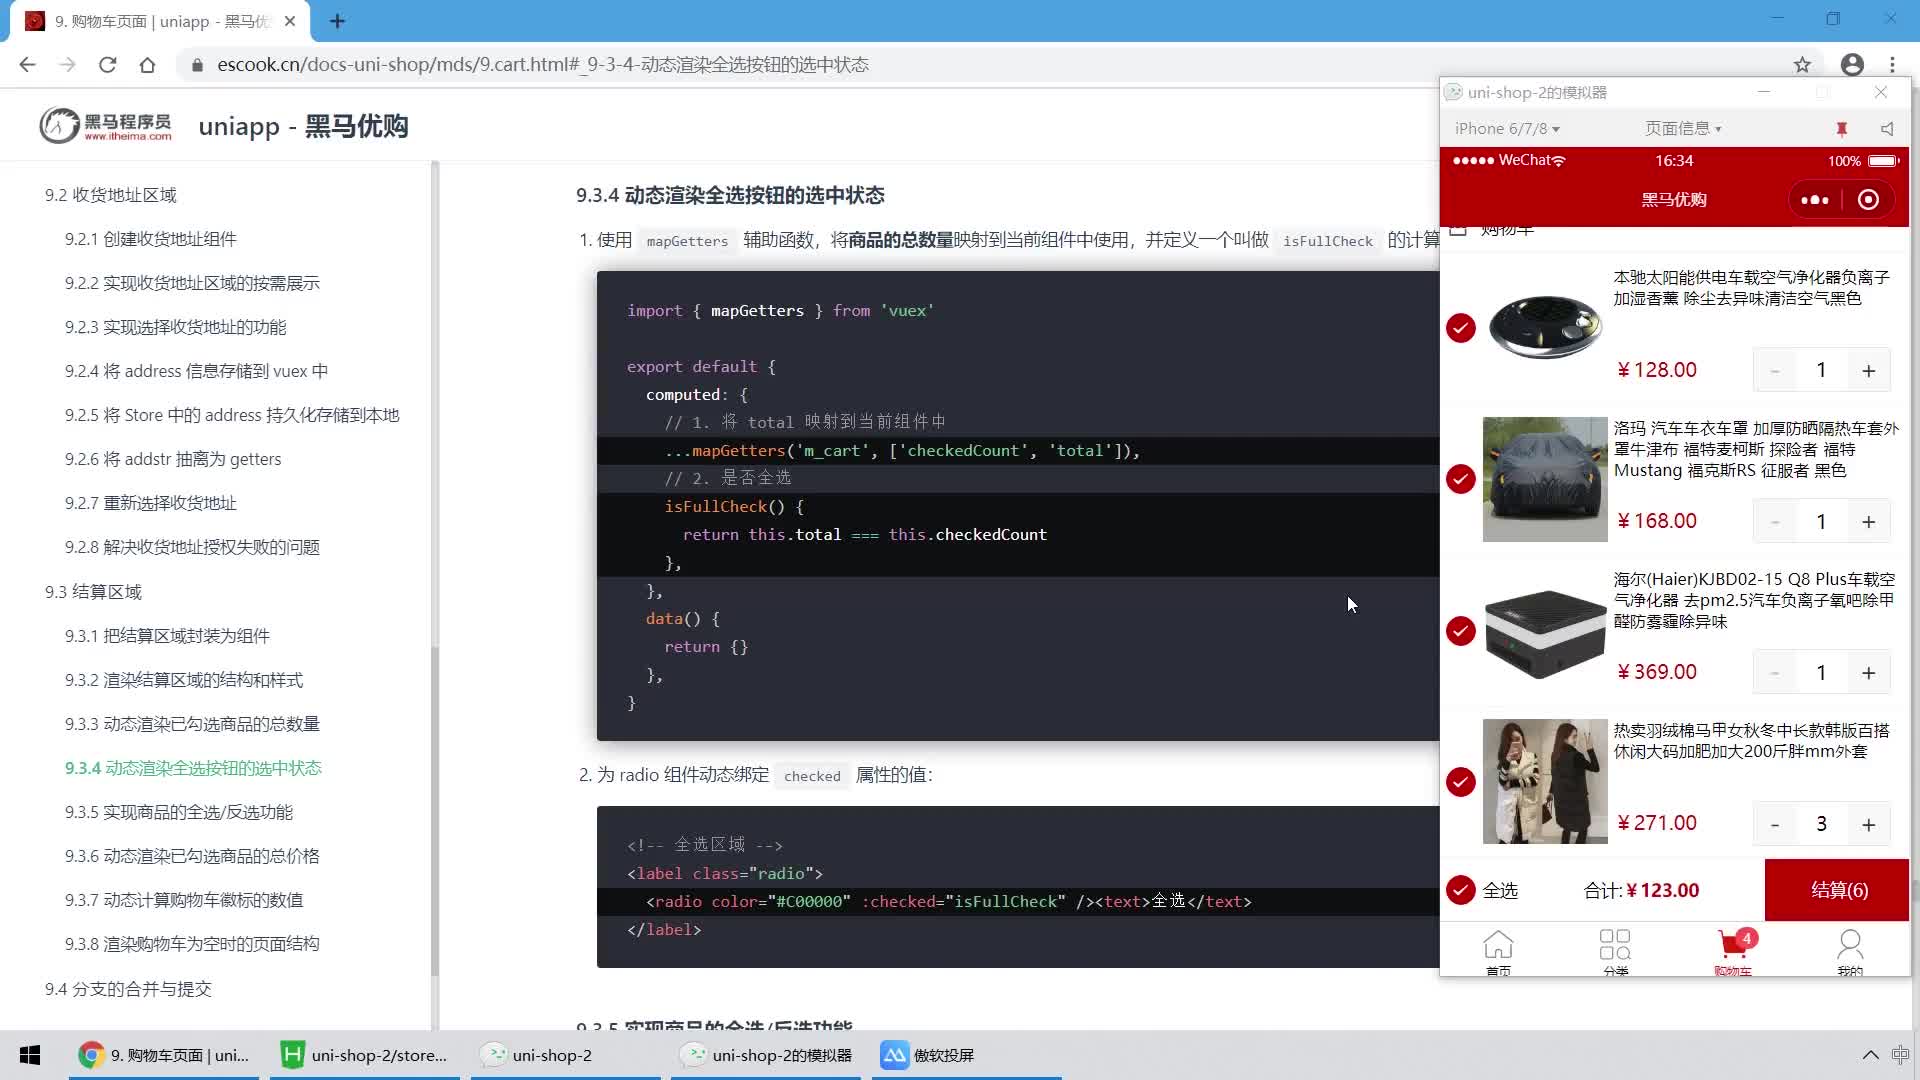Image resolution: width=1920 pixels, height=1080 pixels.
Task: Open 购物车 cart tab with badge
Action: [1733, 952]
